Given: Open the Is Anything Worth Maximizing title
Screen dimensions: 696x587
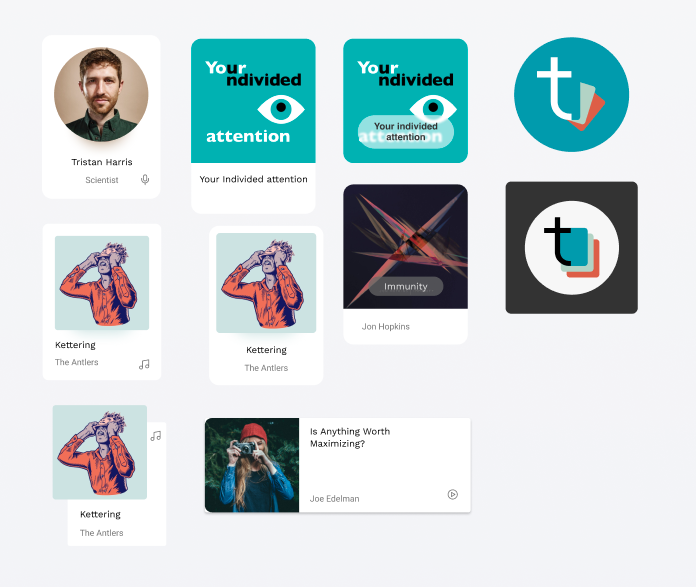Looking at the screenshot, I should pos(350,437).
